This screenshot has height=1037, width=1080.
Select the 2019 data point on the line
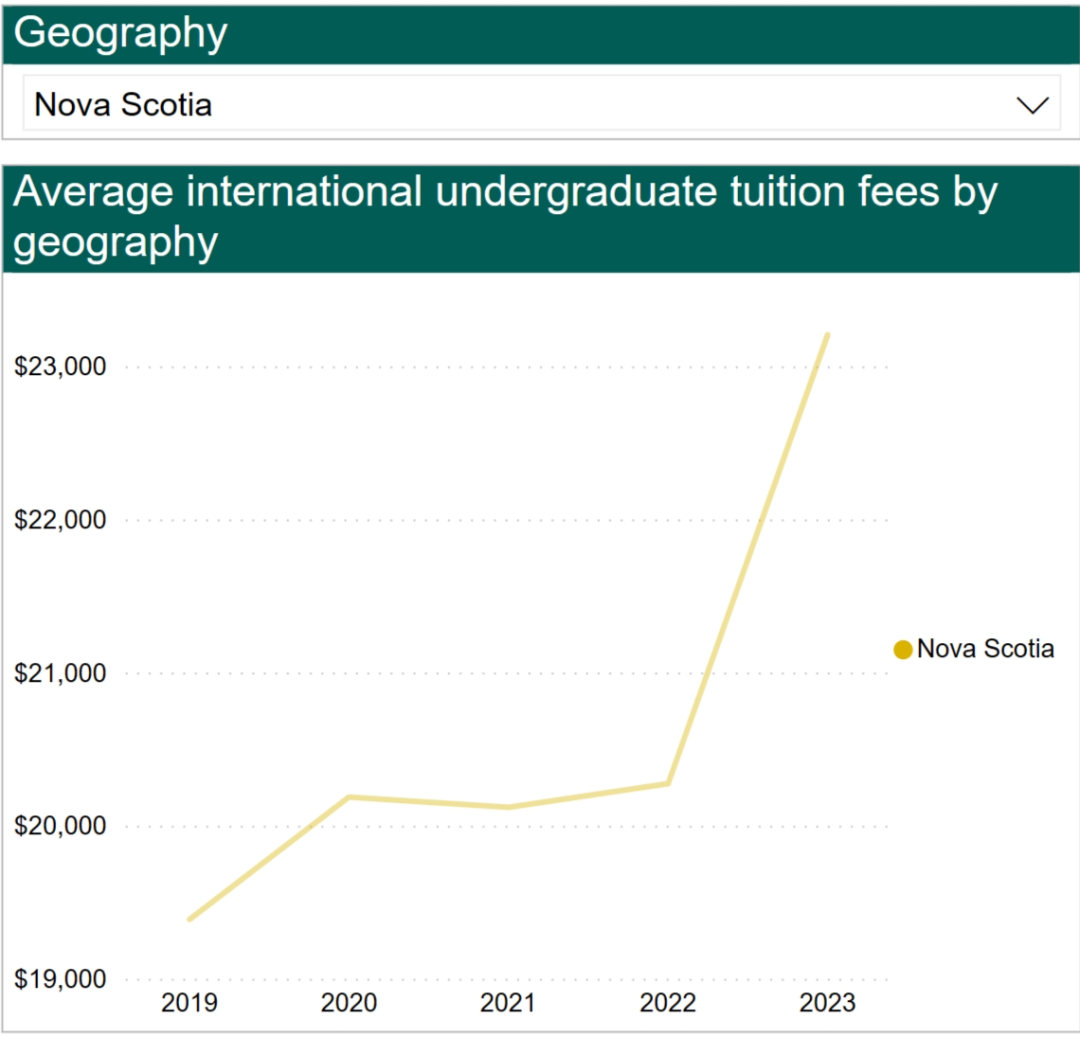click(190, 919)
